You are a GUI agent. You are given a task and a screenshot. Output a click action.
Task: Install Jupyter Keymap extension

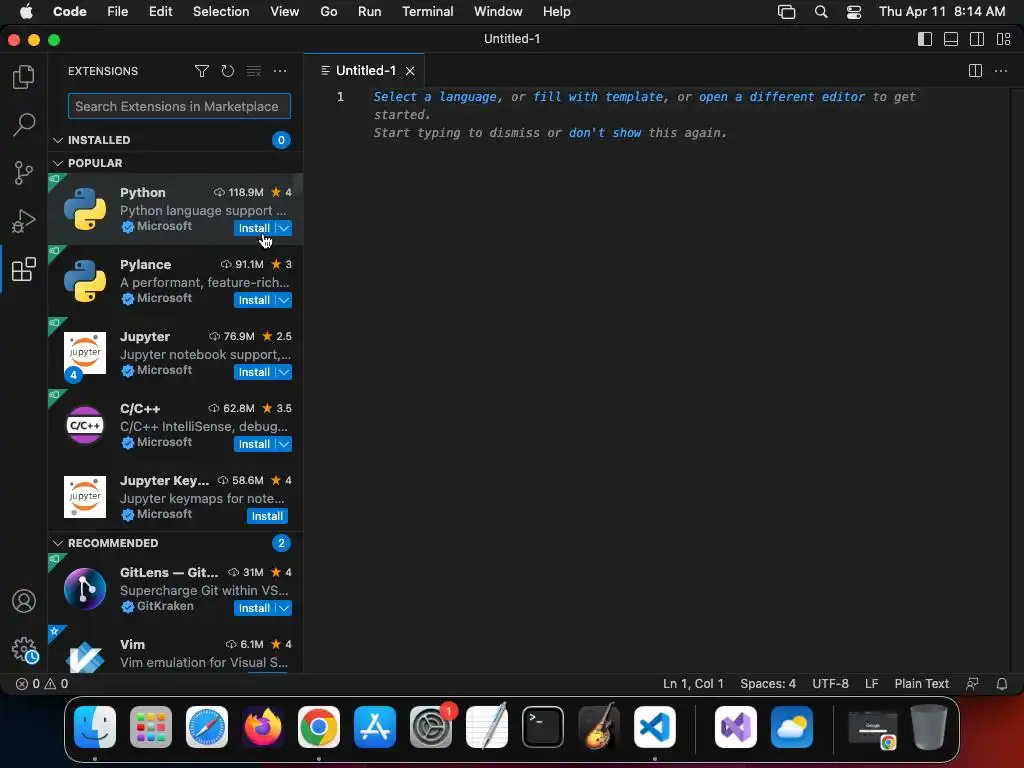267,516
